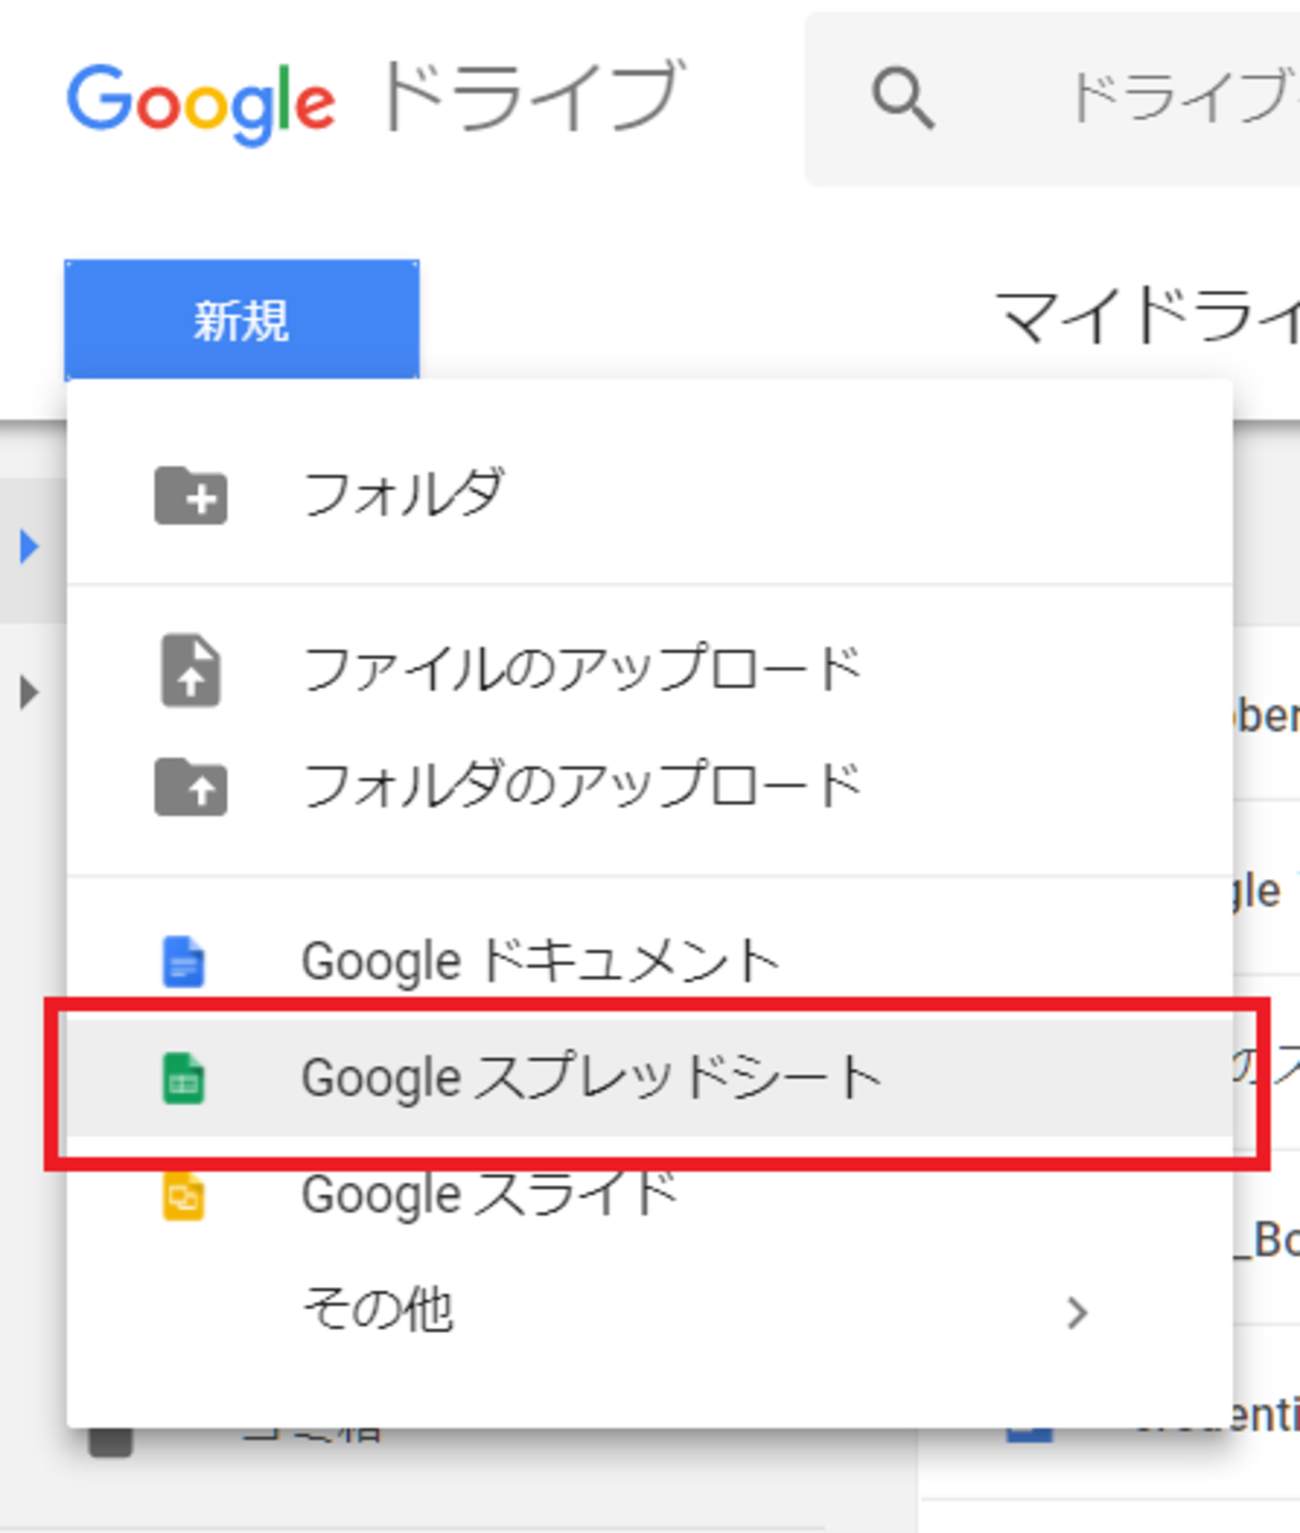
Task: Create a new Google スプレッドシート
Action: click(590, 1078)
